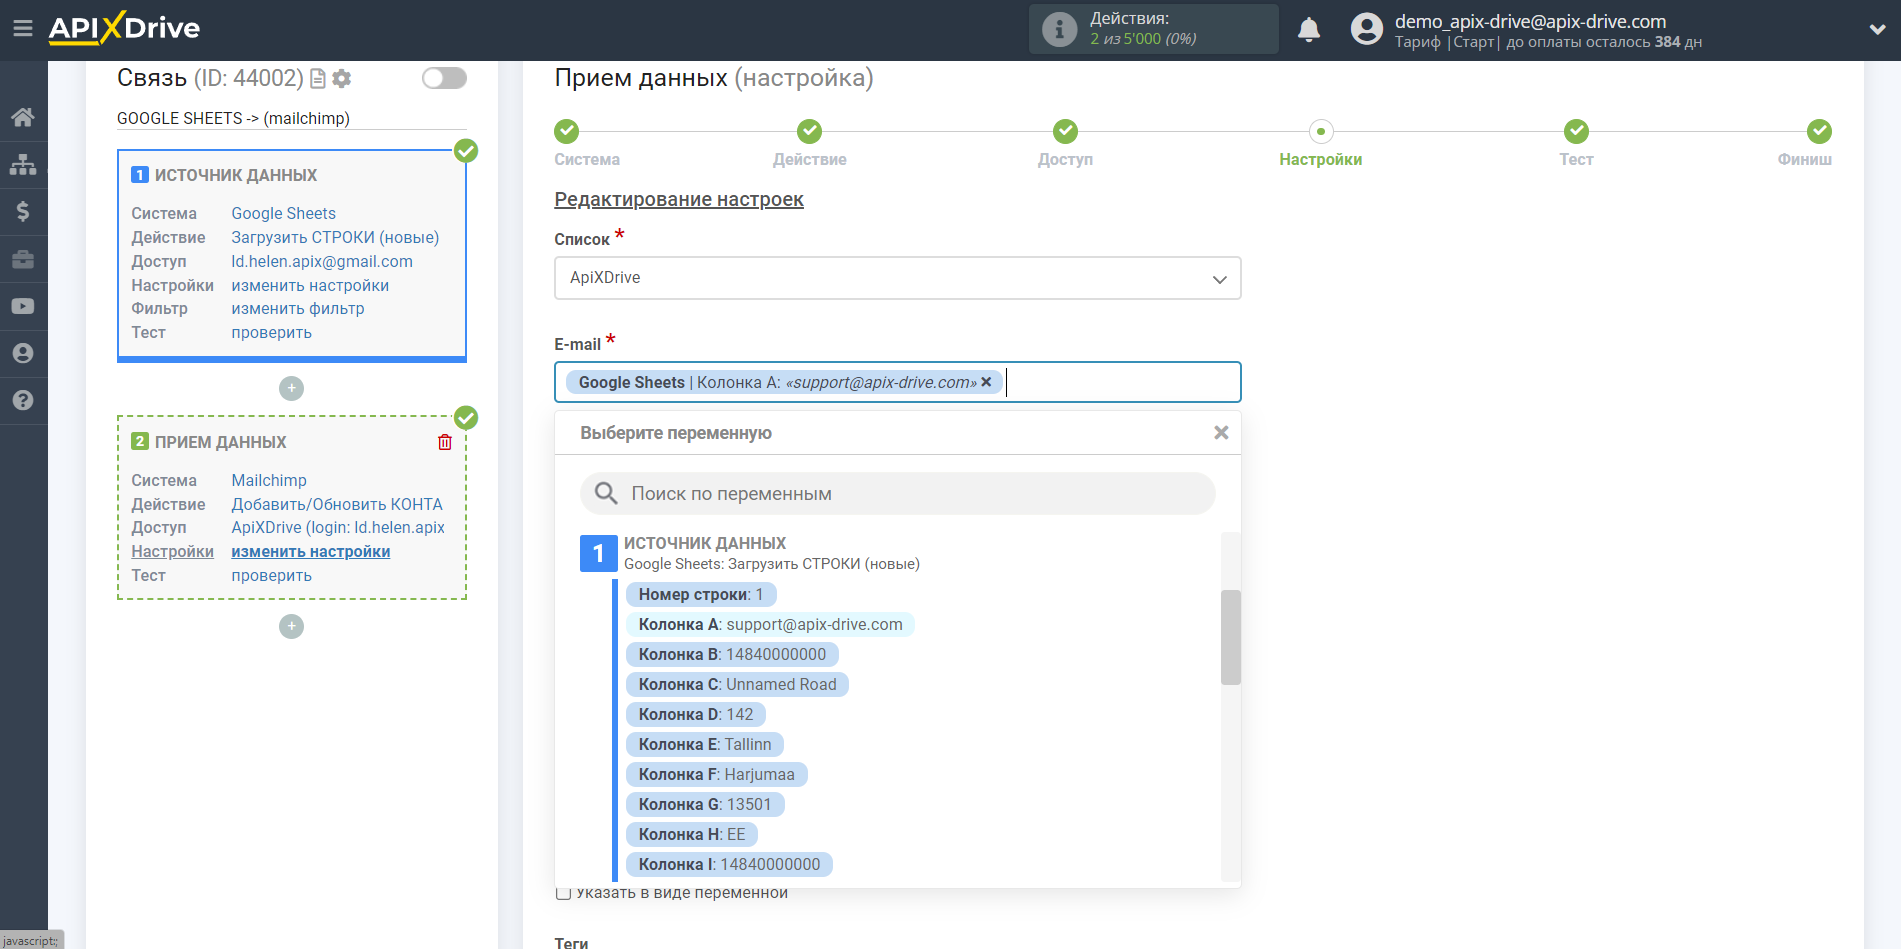
Task: Click 'Редактирование настроек' heading
Action: click(679, 199)
